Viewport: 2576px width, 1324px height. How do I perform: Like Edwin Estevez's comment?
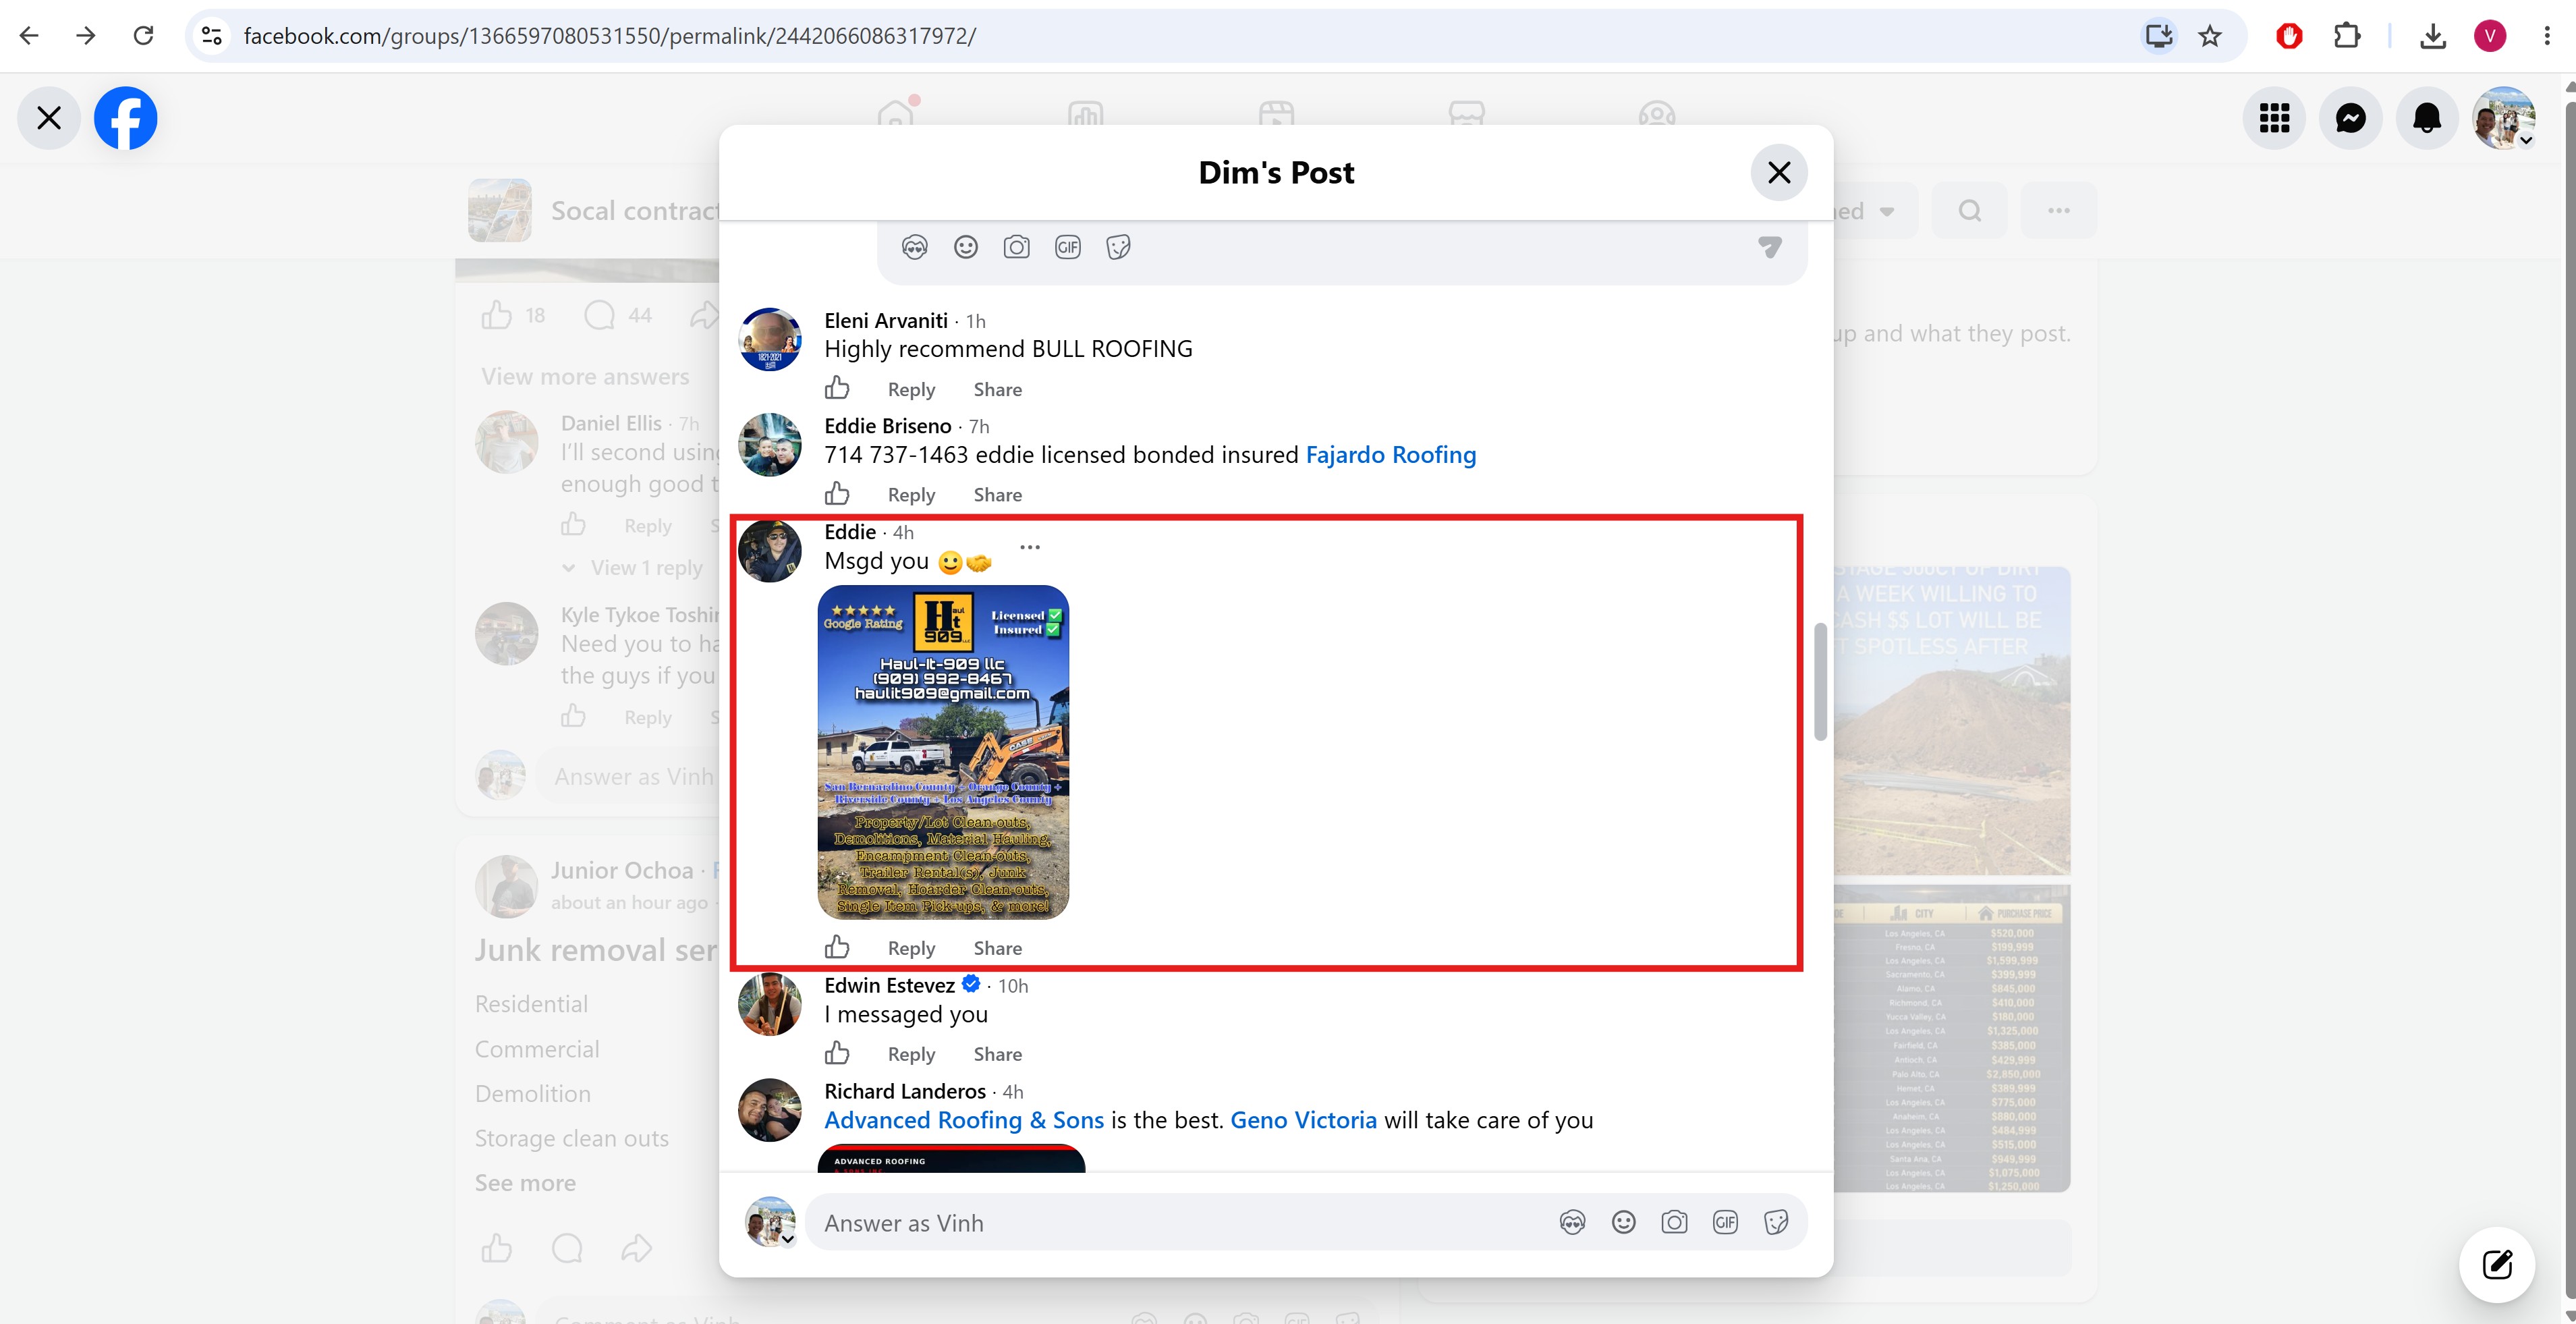pyautogui.click(x=838, y=1053)
